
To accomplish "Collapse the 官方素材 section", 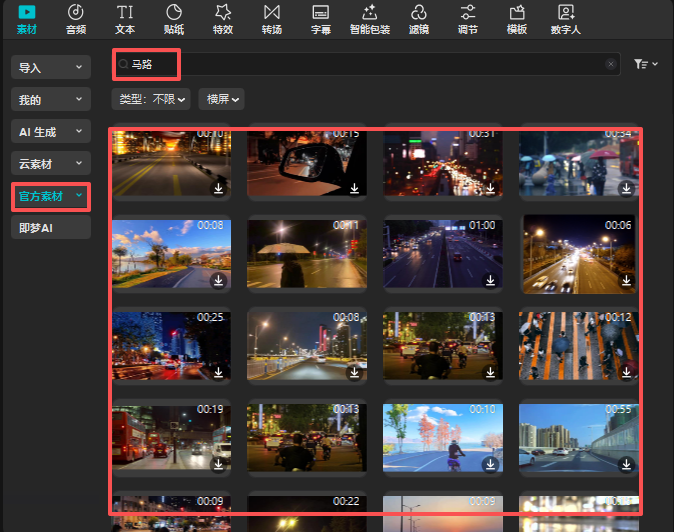I will (x=51, y=196).
